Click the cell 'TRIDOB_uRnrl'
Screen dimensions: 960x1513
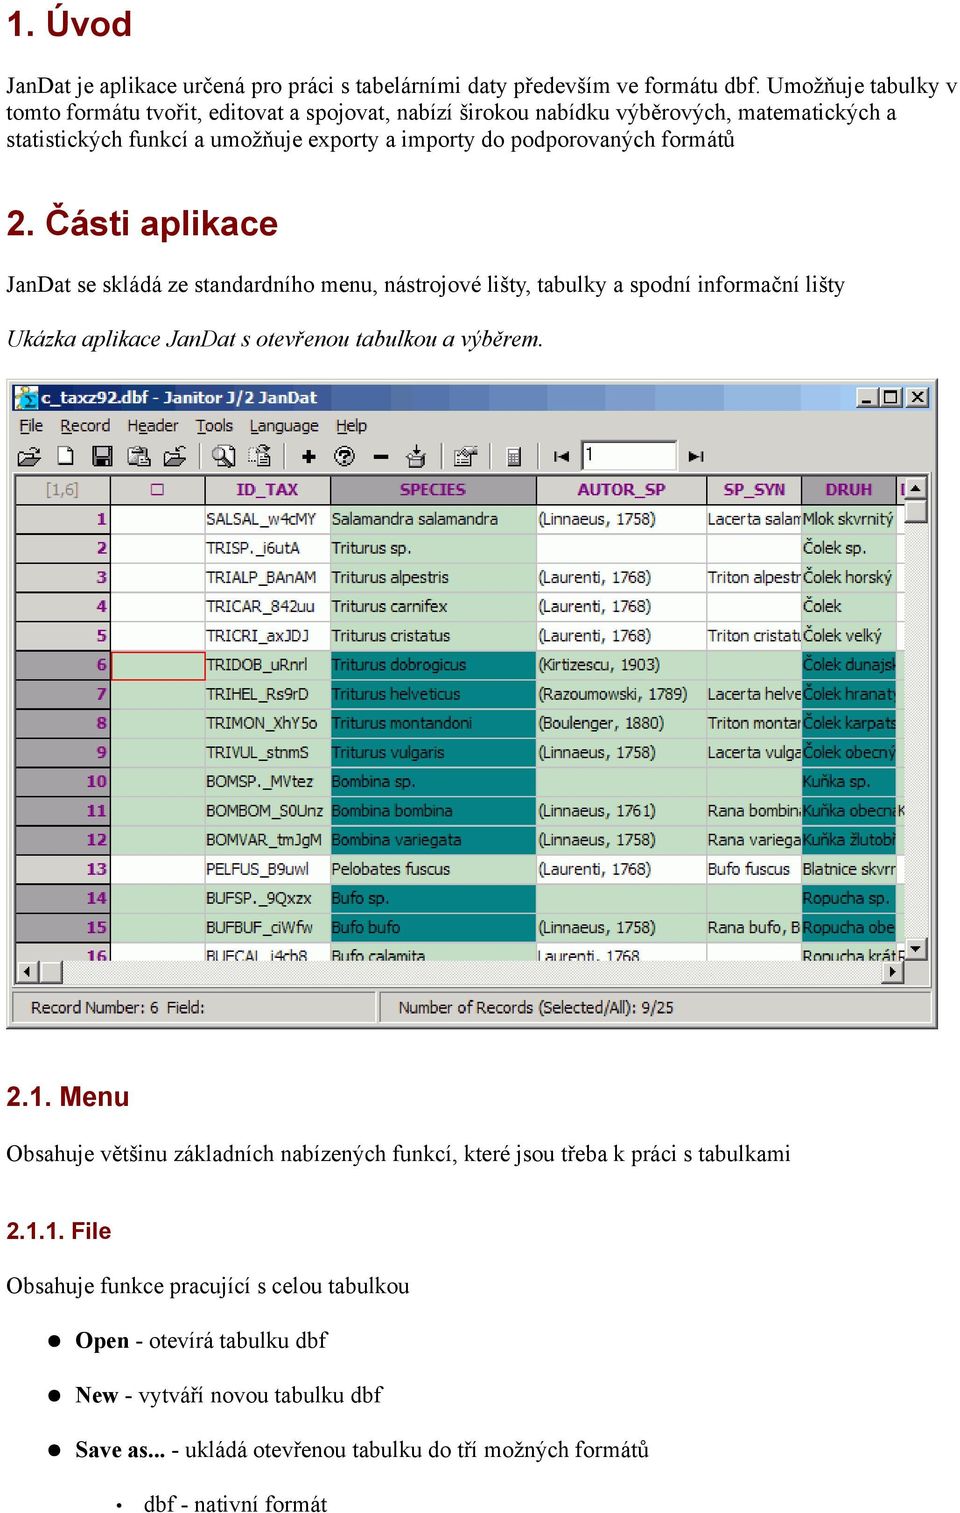tap(267, 665)
